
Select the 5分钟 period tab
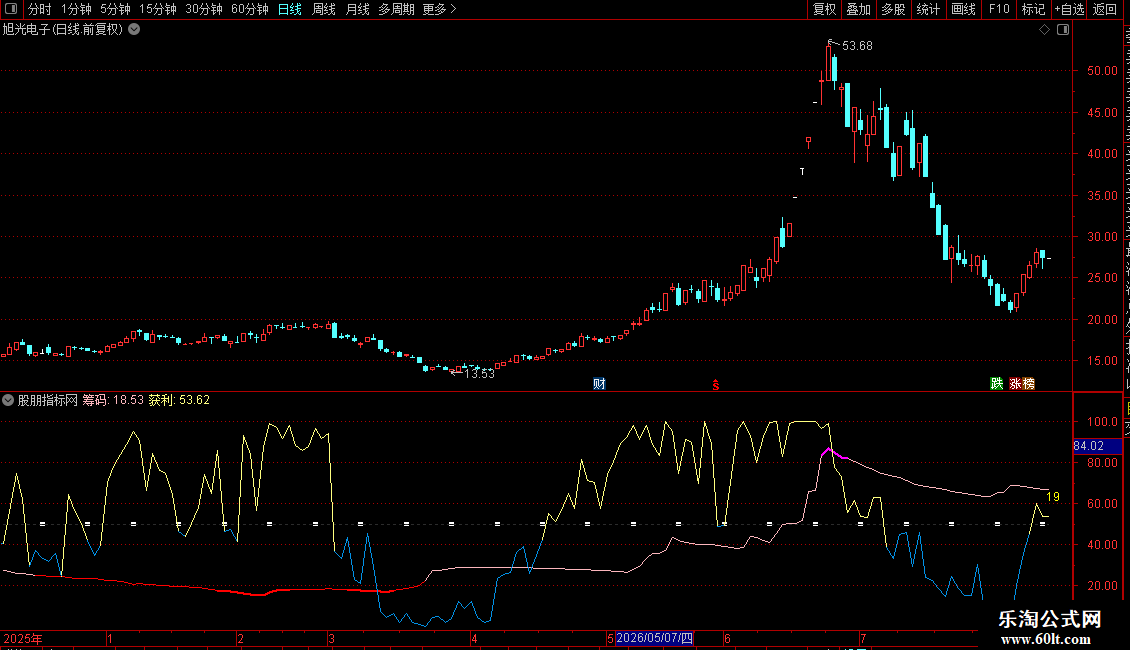click(115, 9)
